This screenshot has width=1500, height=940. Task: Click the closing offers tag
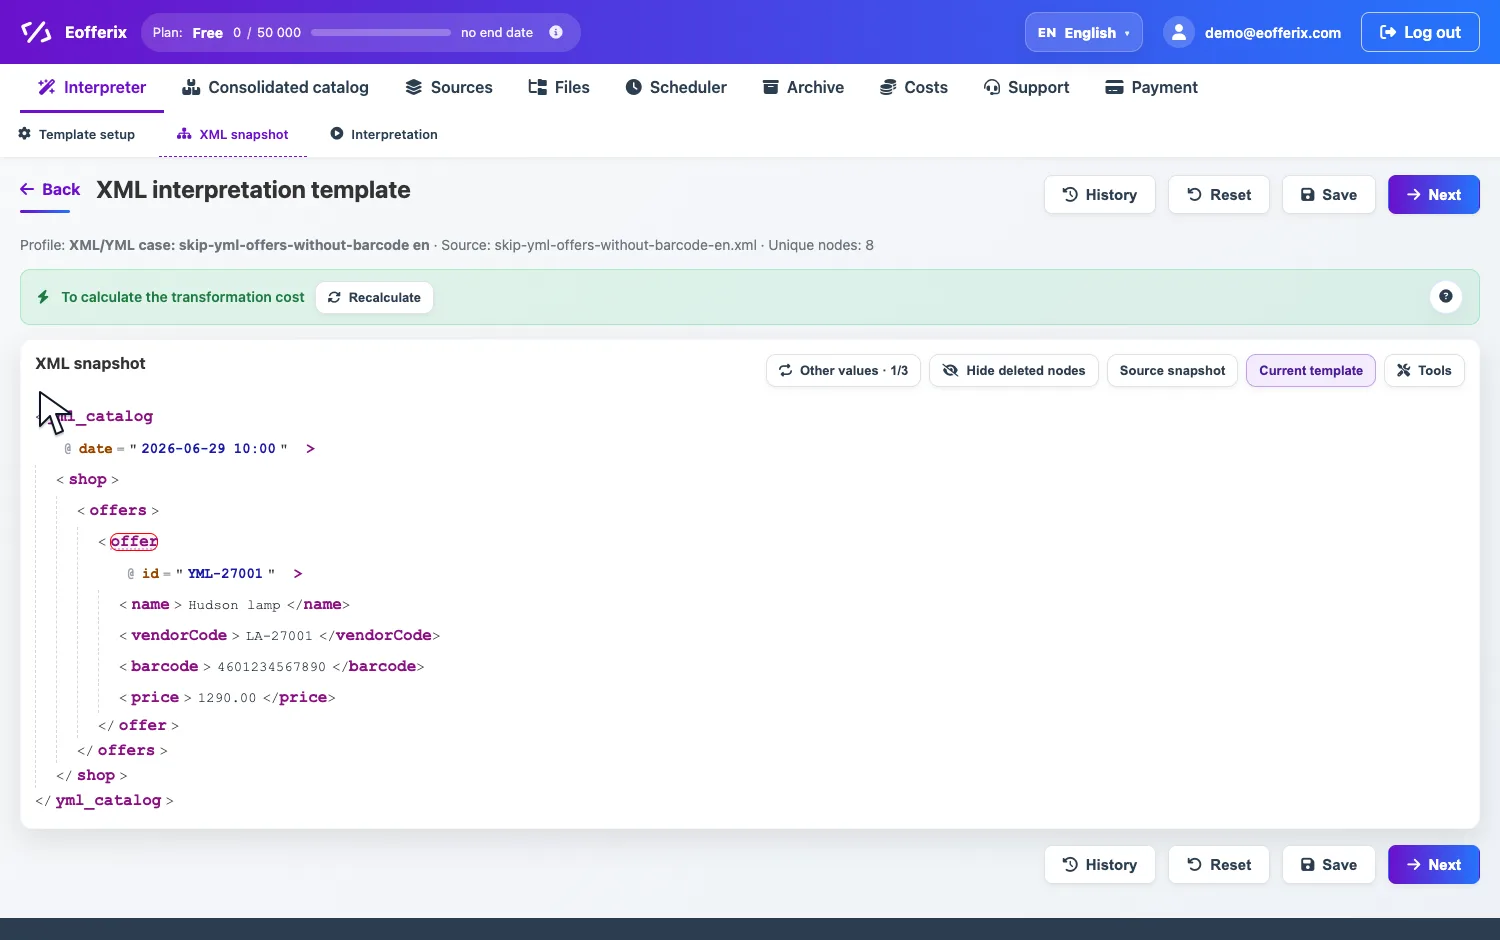click(x=126, y=750)
